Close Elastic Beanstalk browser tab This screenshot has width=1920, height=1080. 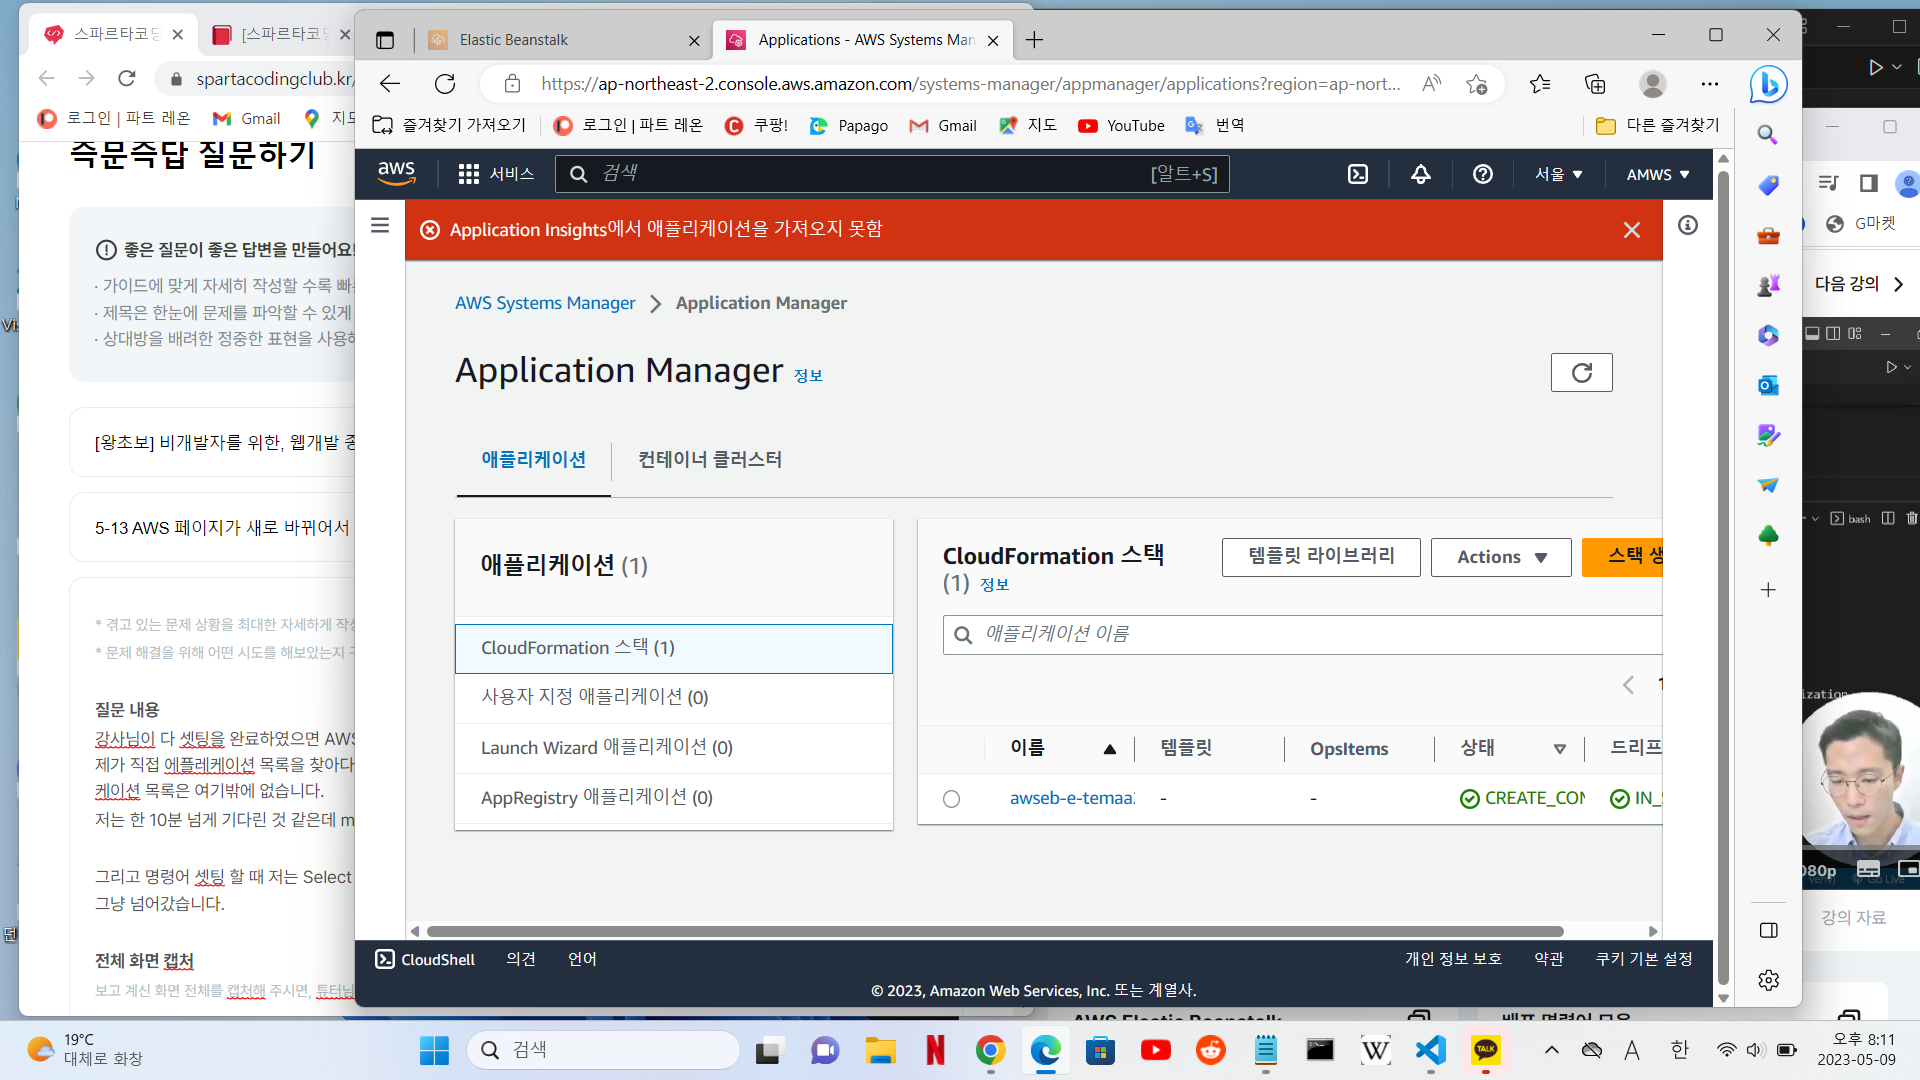694,41
